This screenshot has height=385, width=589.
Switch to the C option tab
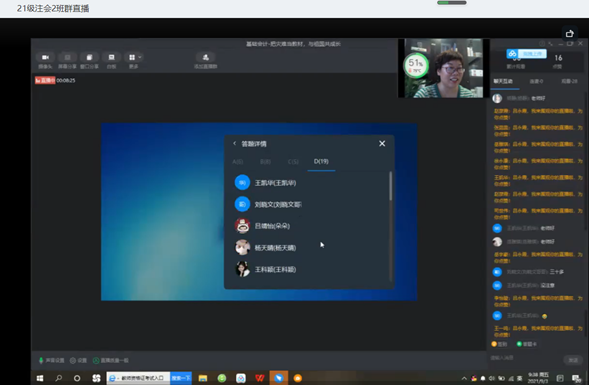click(293, 162)
